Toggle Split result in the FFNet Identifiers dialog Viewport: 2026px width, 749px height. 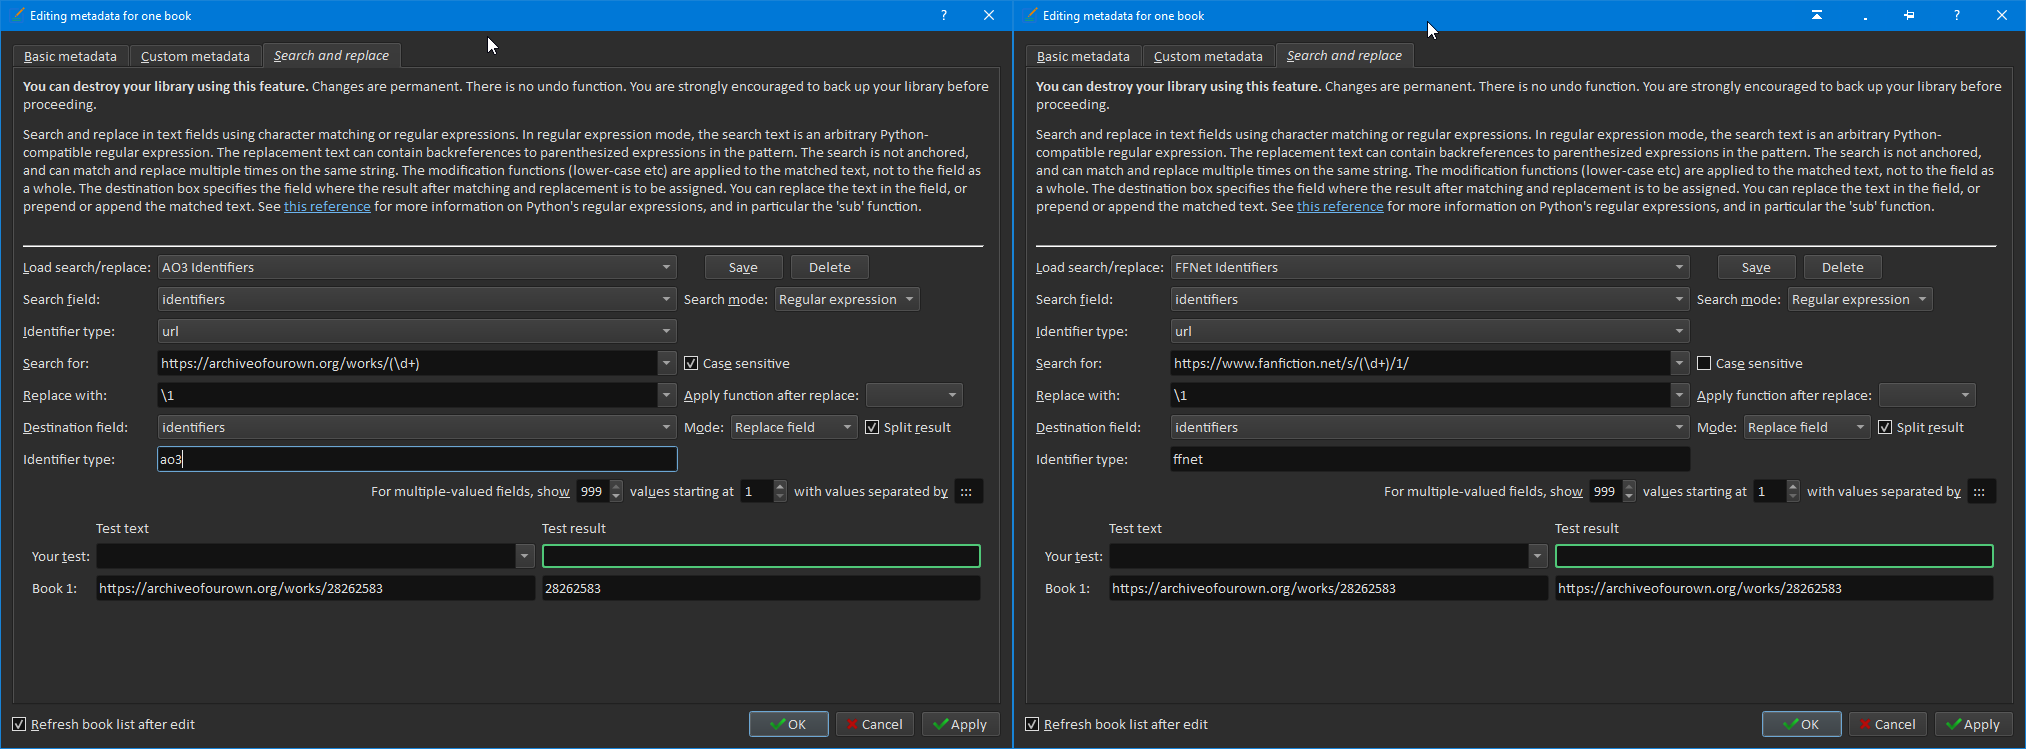(x=1885, y=427)
